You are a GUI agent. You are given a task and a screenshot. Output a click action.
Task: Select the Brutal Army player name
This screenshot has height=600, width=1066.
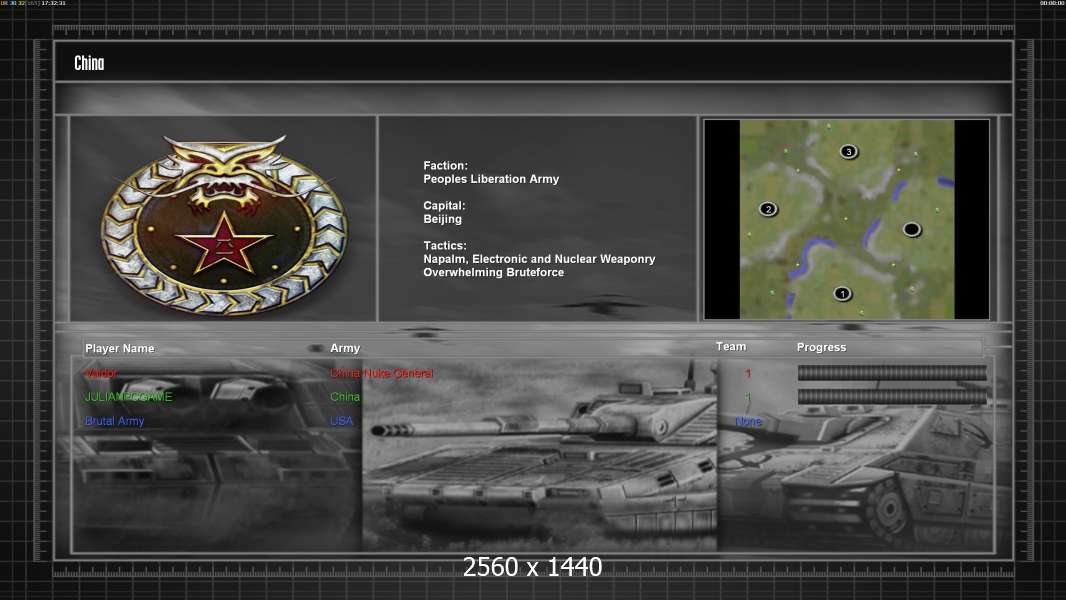click(114, 421)
